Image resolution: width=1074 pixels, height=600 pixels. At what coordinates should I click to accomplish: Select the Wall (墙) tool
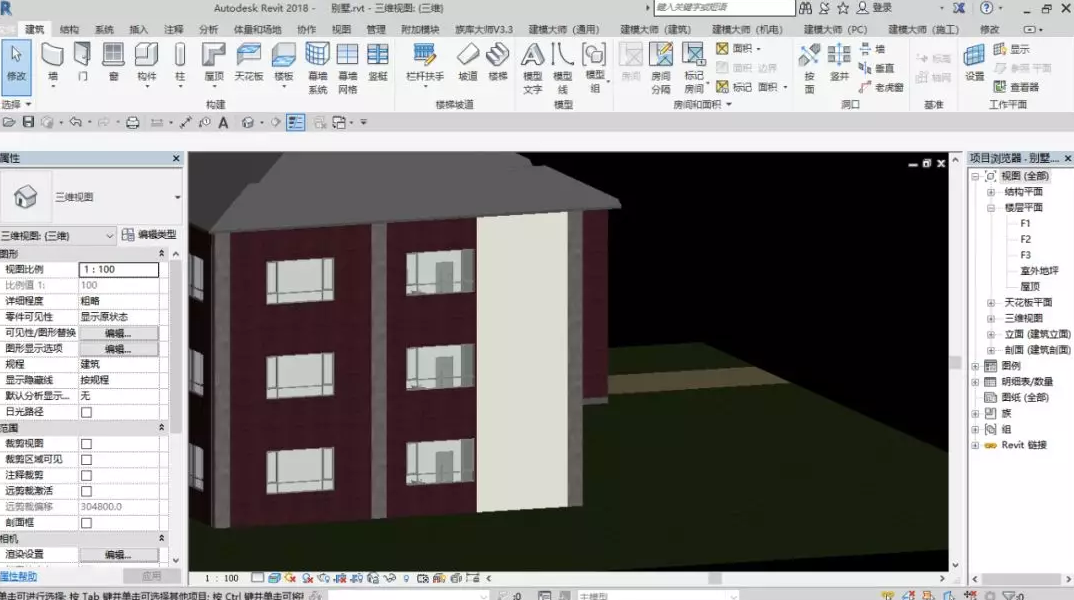pyautogui.click(x=53, y=62)
